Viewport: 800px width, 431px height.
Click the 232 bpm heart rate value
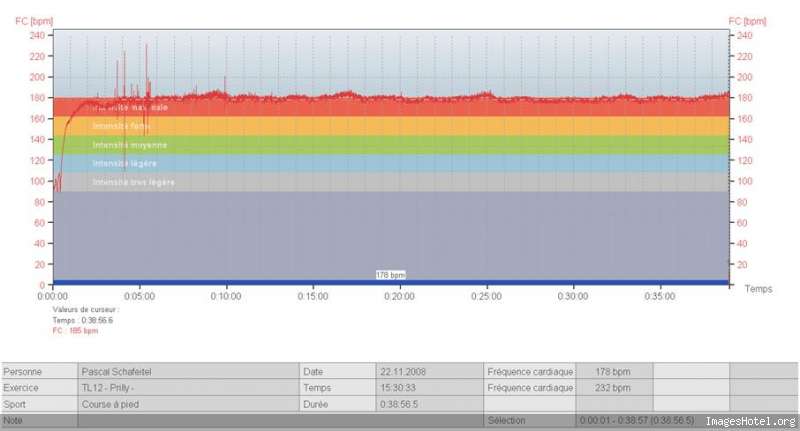click(x=614, y=388)
